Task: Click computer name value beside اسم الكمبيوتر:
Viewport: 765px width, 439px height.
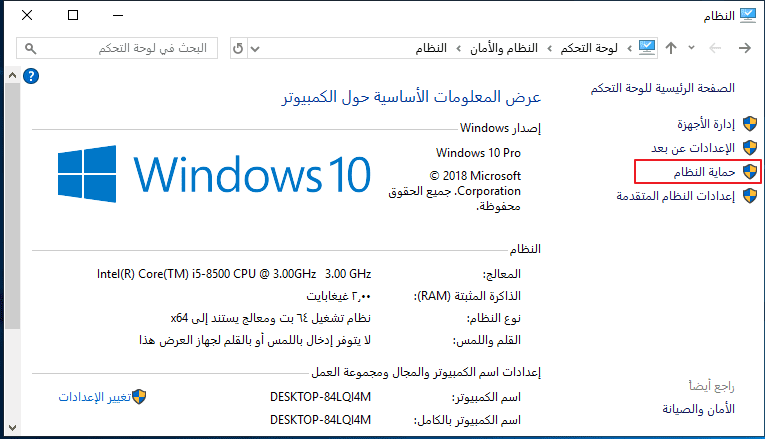Action: click(321, 397)
